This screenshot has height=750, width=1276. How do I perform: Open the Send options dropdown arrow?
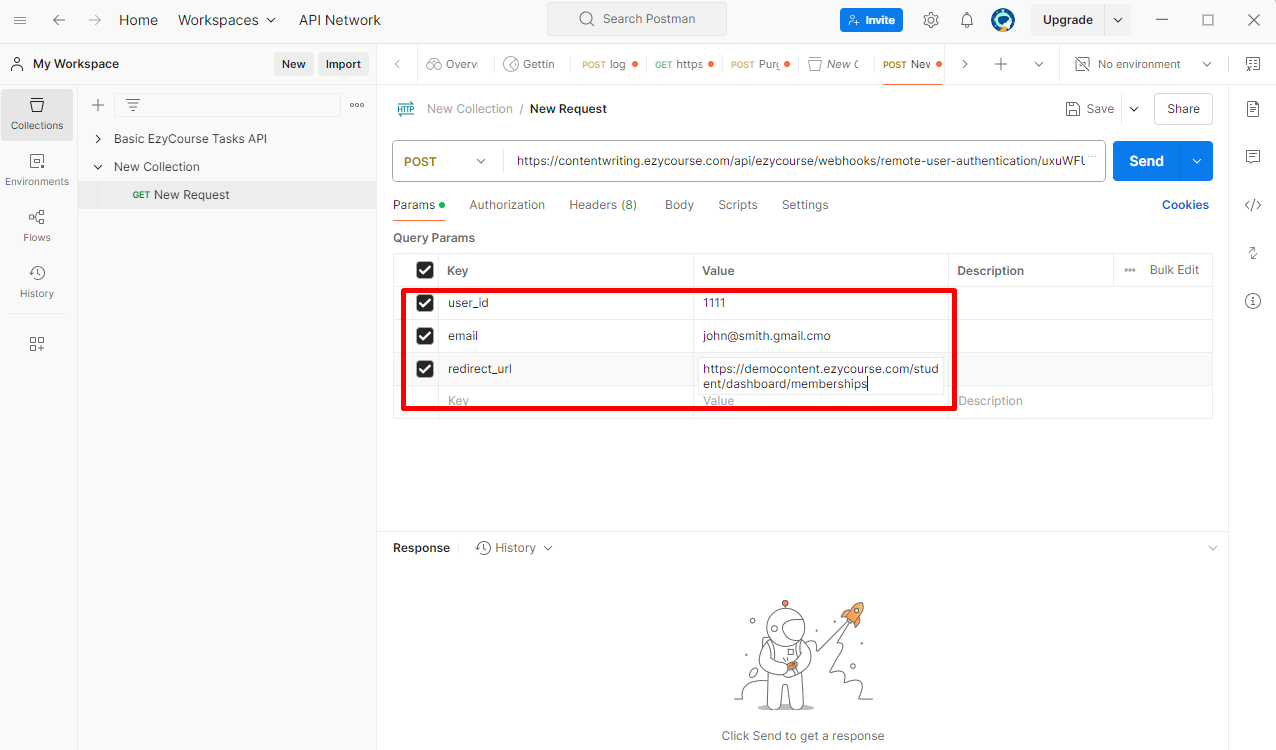pos(1197,161)
